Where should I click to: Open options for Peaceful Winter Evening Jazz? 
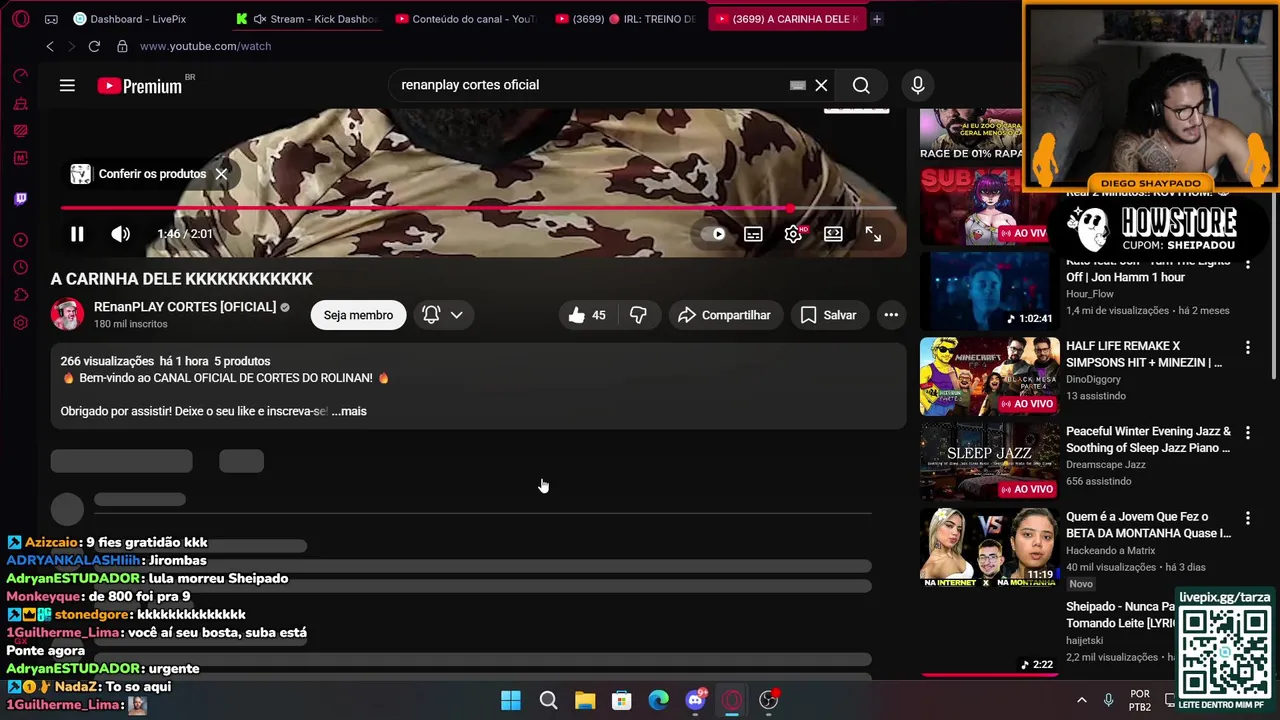pos(1248,433)
